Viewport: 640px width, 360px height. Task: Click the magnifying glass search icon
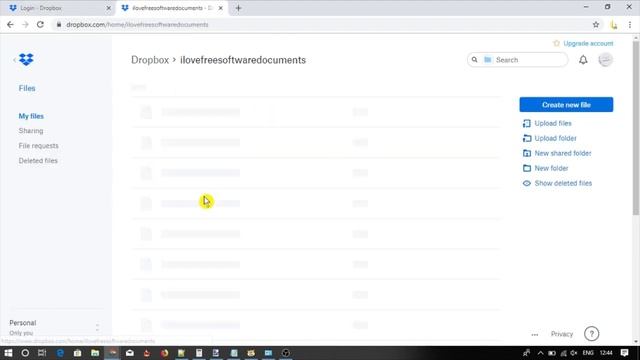click(x=474, y=60)
